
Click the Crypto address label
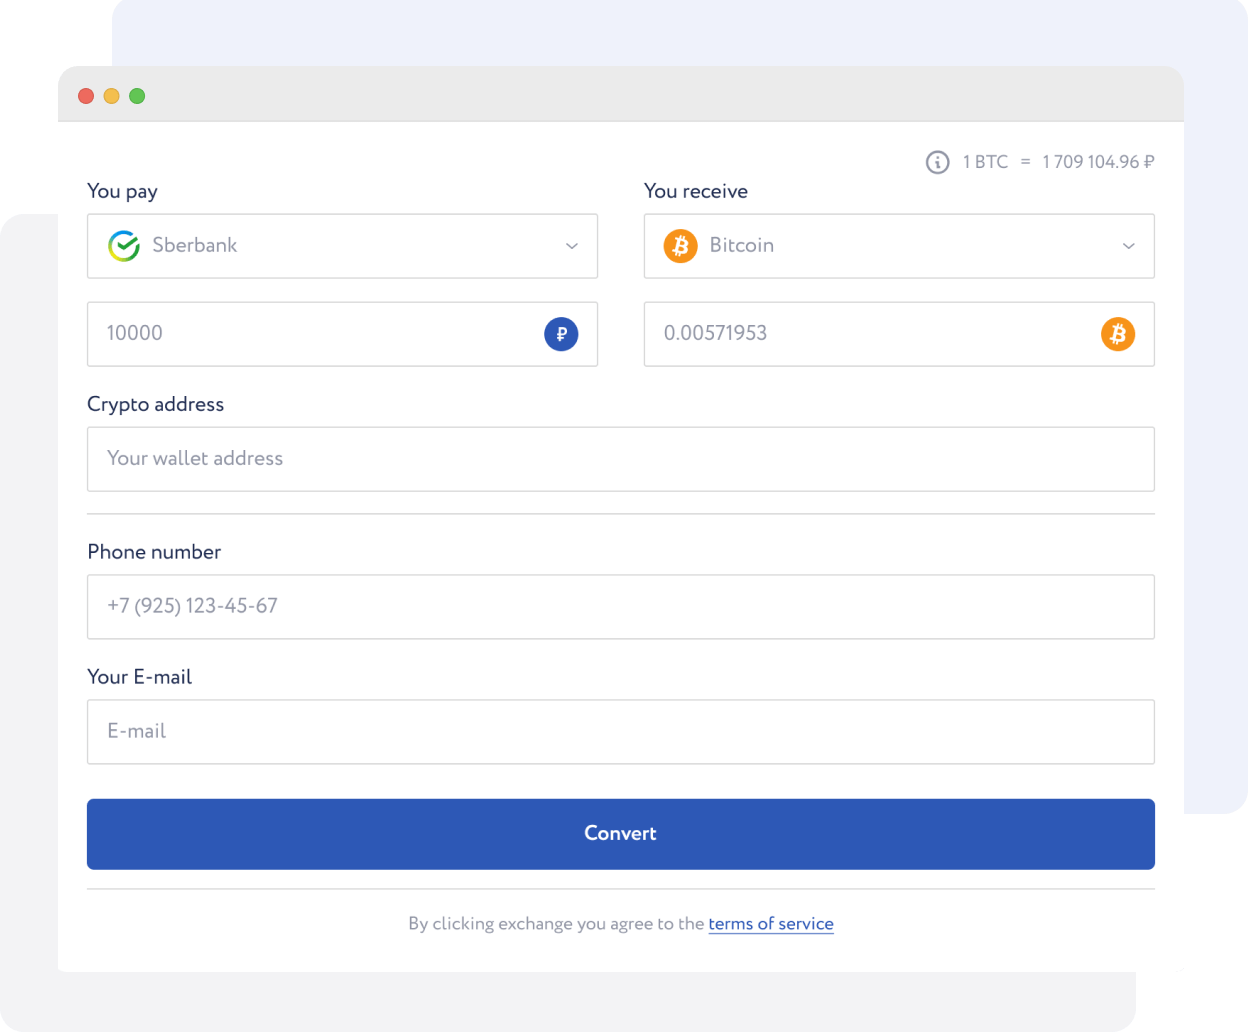155,405
